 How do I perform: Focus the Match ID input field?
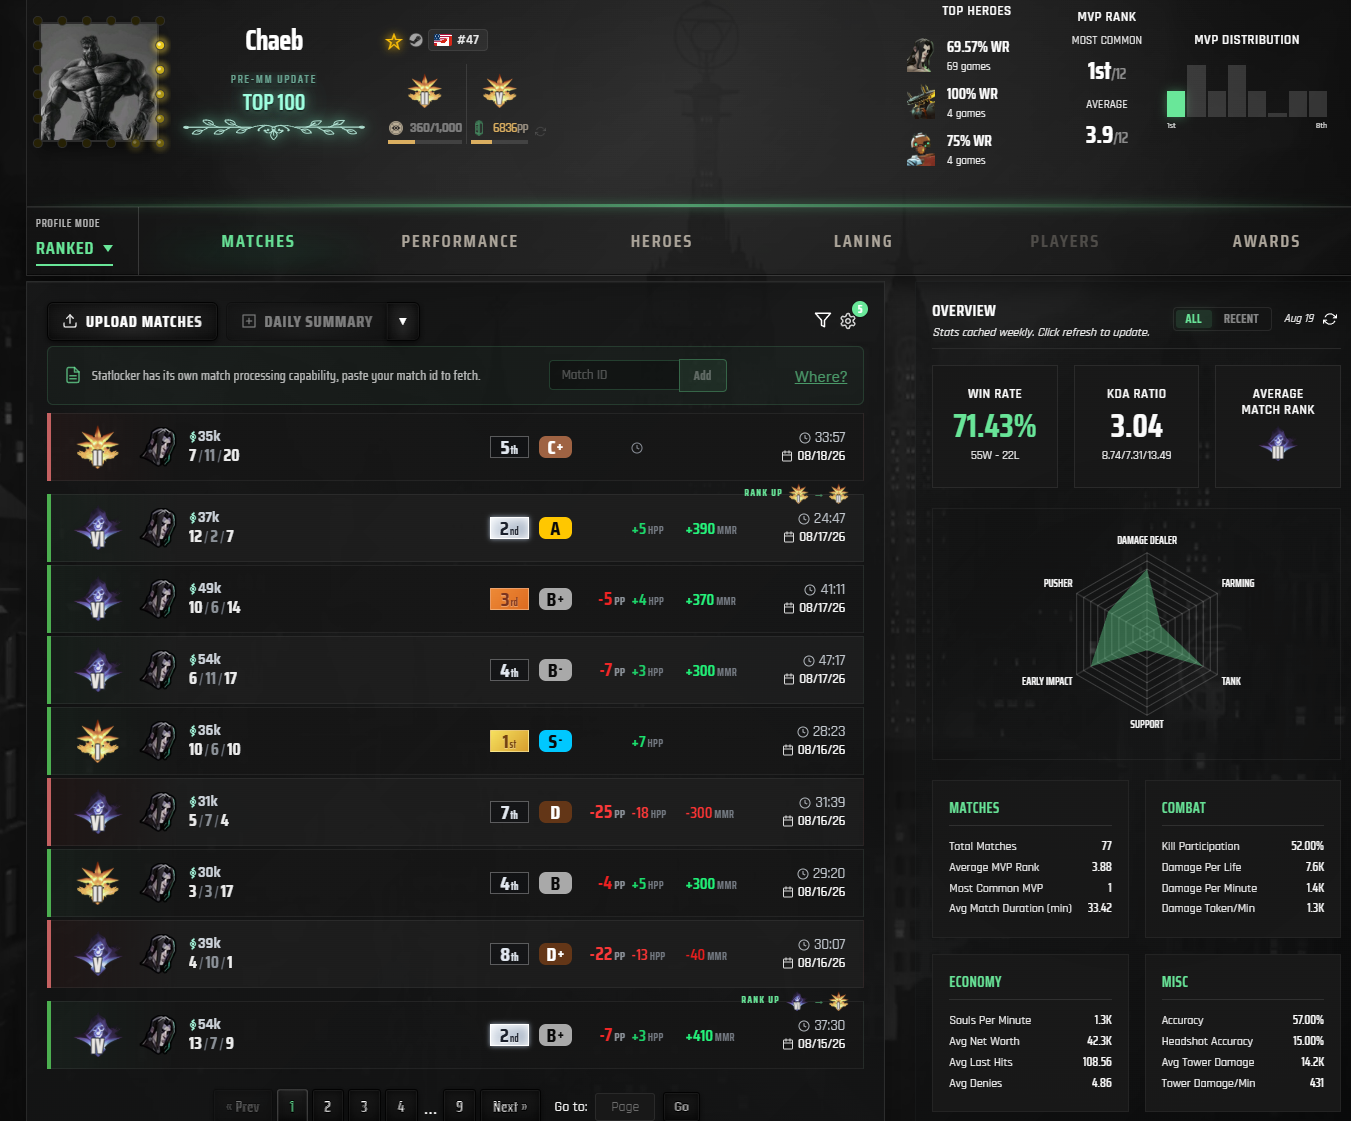(x=614, y=375)
